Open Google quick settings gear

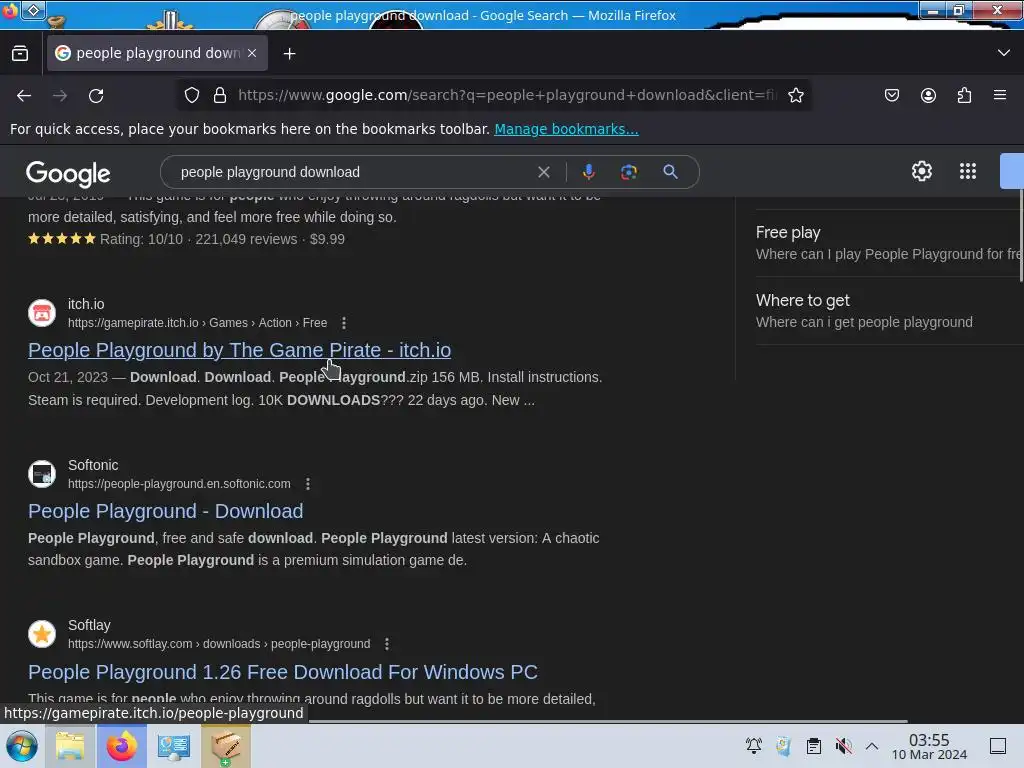921,171
